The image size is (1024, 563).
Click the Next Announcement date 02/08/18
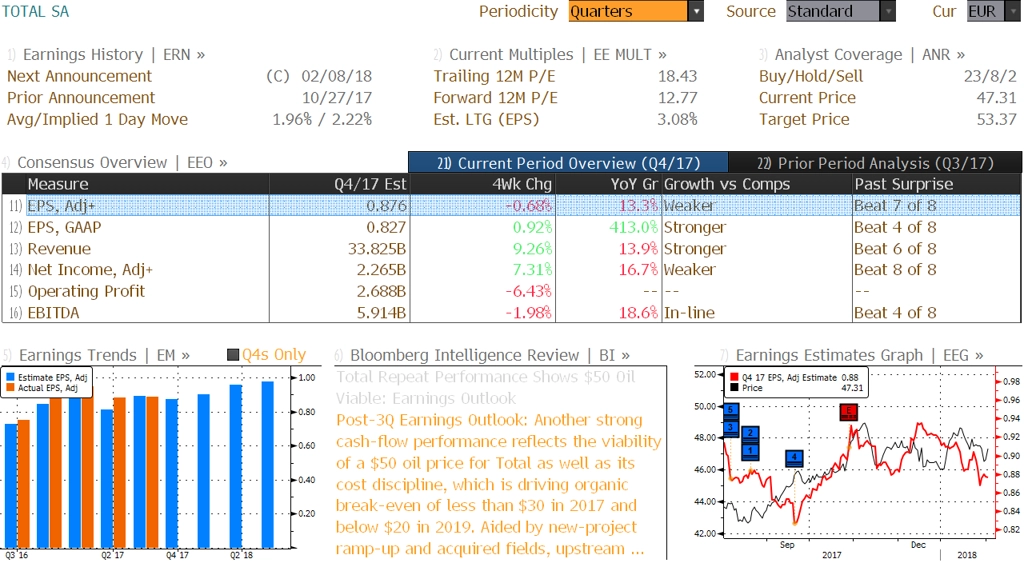point(336,76)
